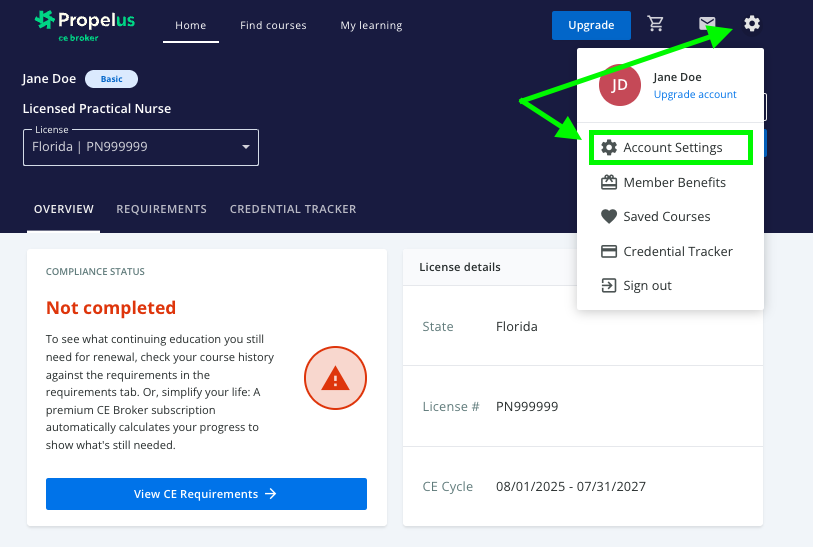
Task: Open the mail inbox icon
Action: (707, 25)
